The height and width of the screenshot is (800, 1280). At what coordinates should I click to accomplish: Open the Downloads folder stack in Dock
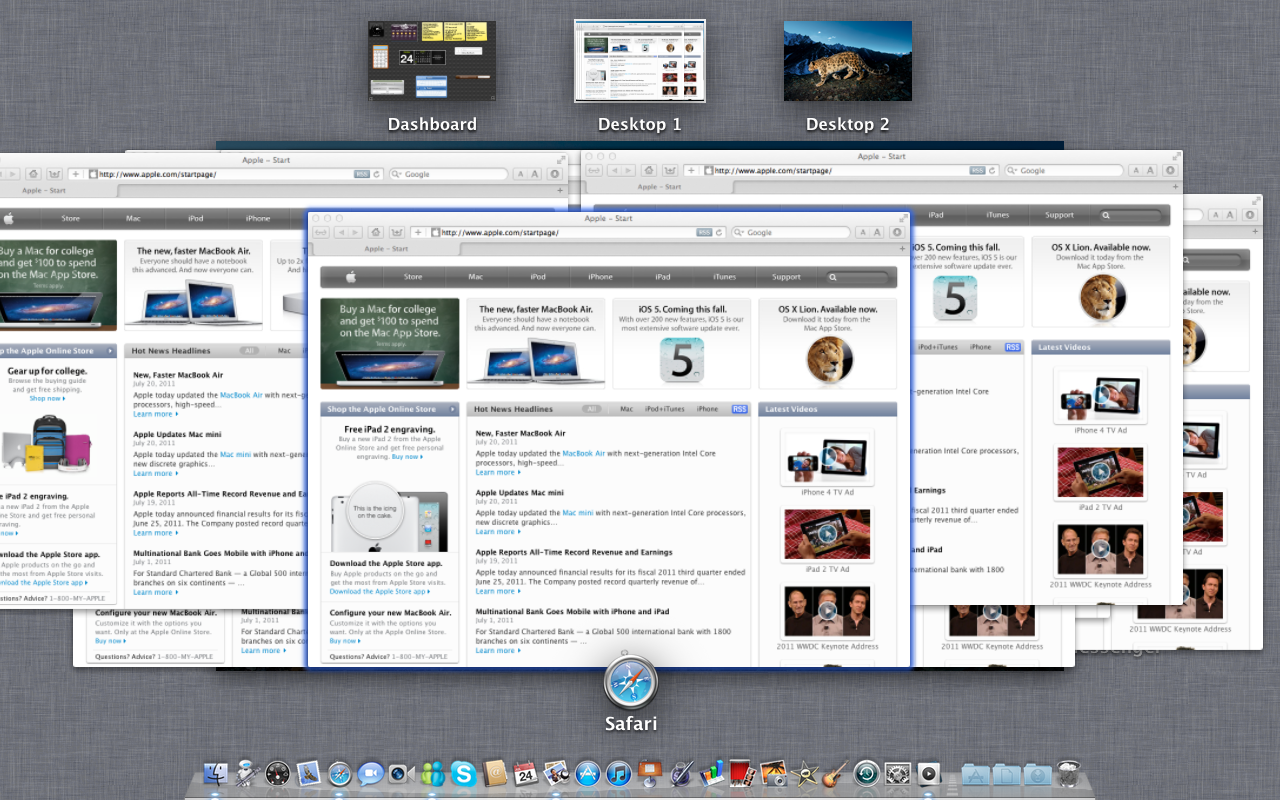(x=1038, y=773)
